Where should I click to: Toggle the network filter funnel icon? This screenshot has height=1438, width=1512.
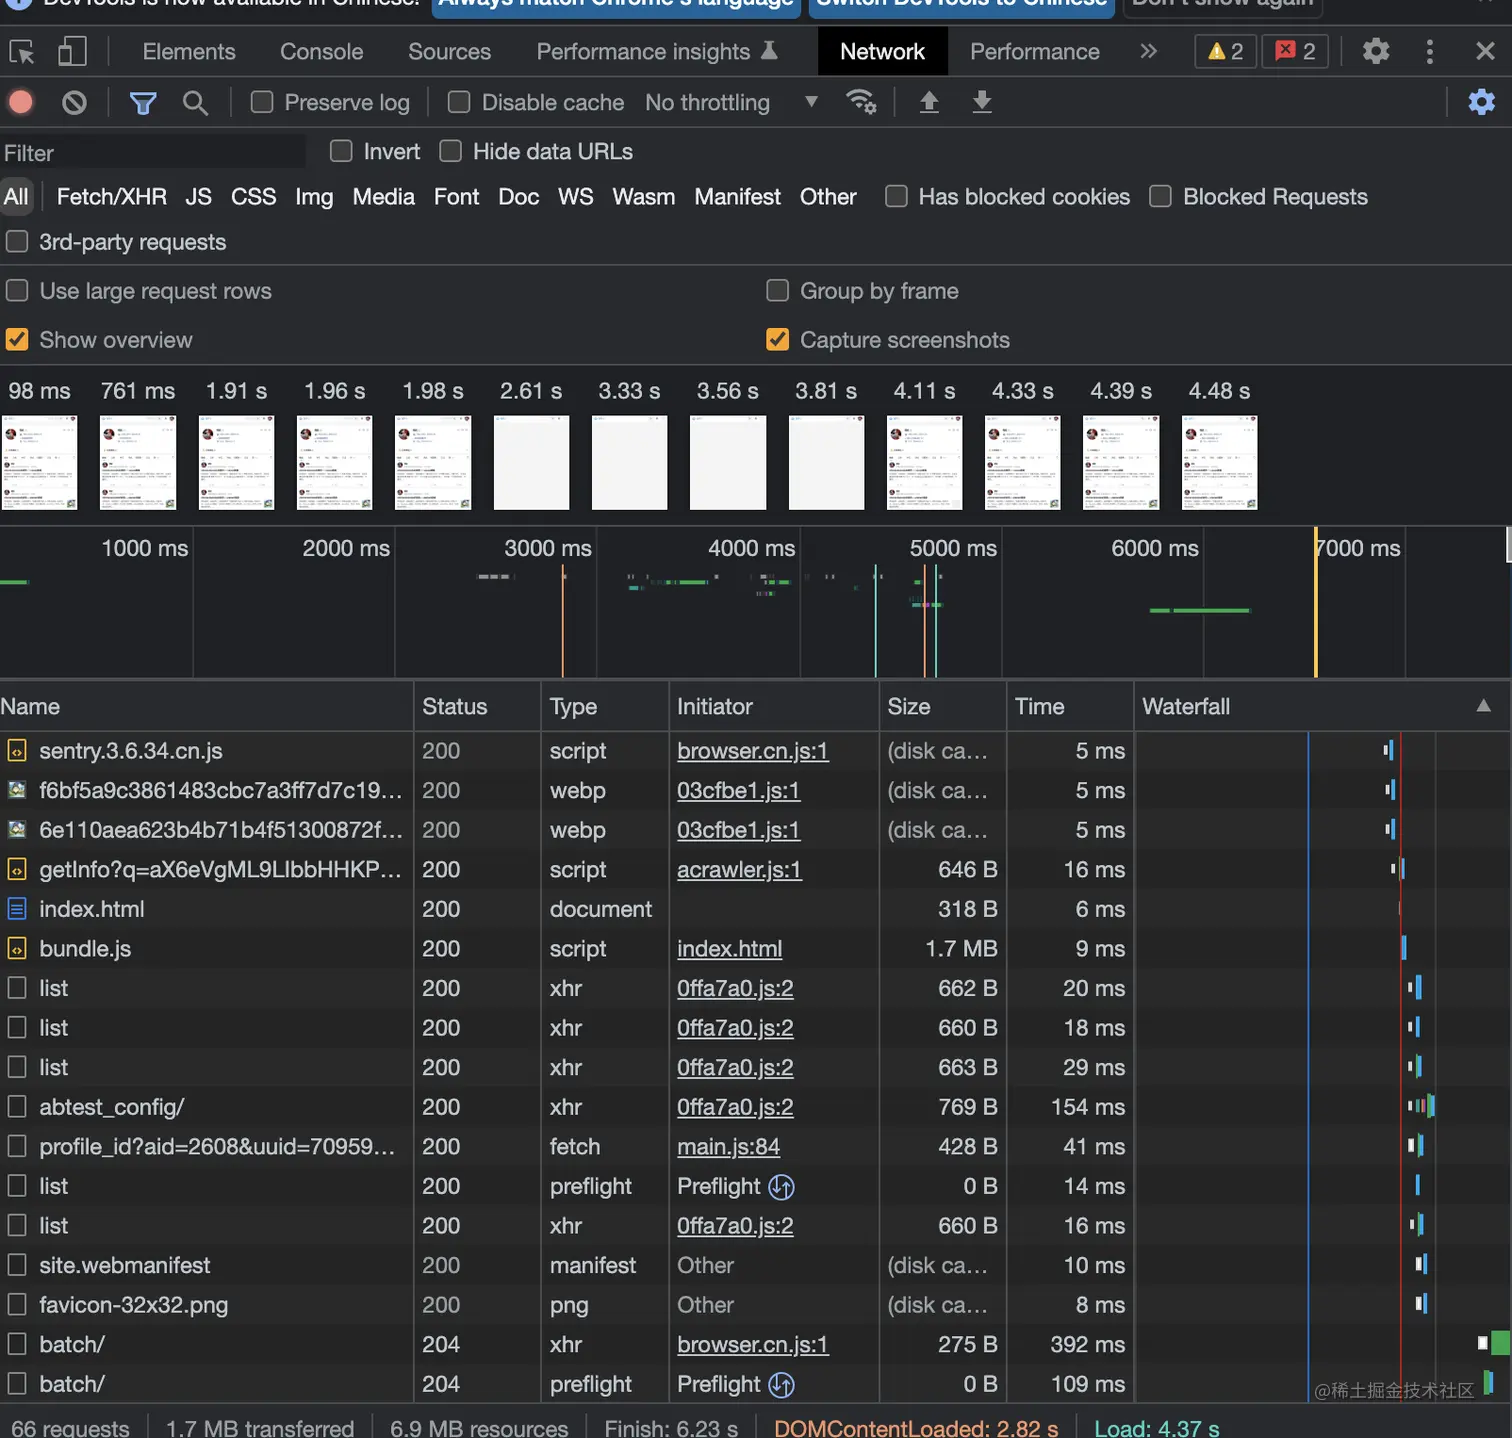(x=143, y=102)
